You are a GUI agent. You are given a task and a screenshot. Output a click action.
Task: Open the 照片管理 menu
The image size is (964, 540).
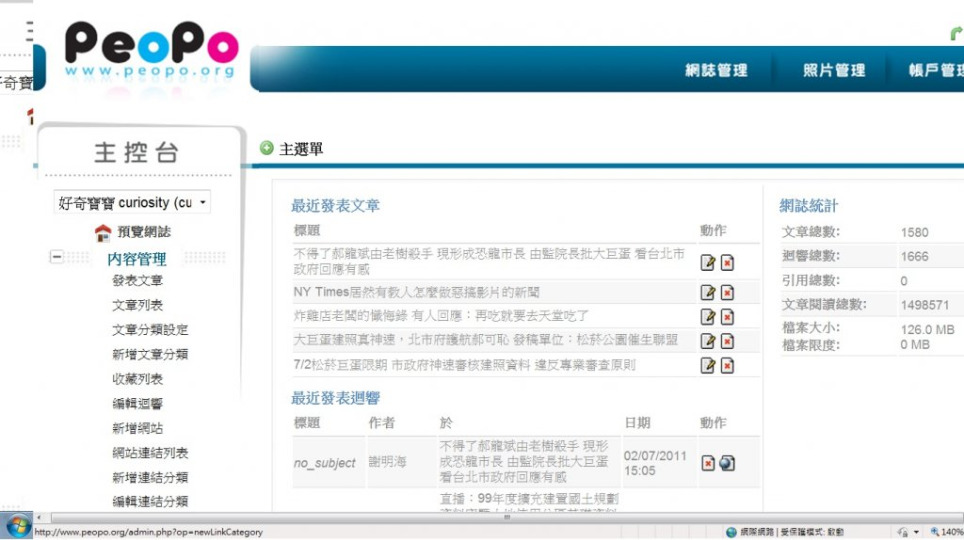(834, 70)
